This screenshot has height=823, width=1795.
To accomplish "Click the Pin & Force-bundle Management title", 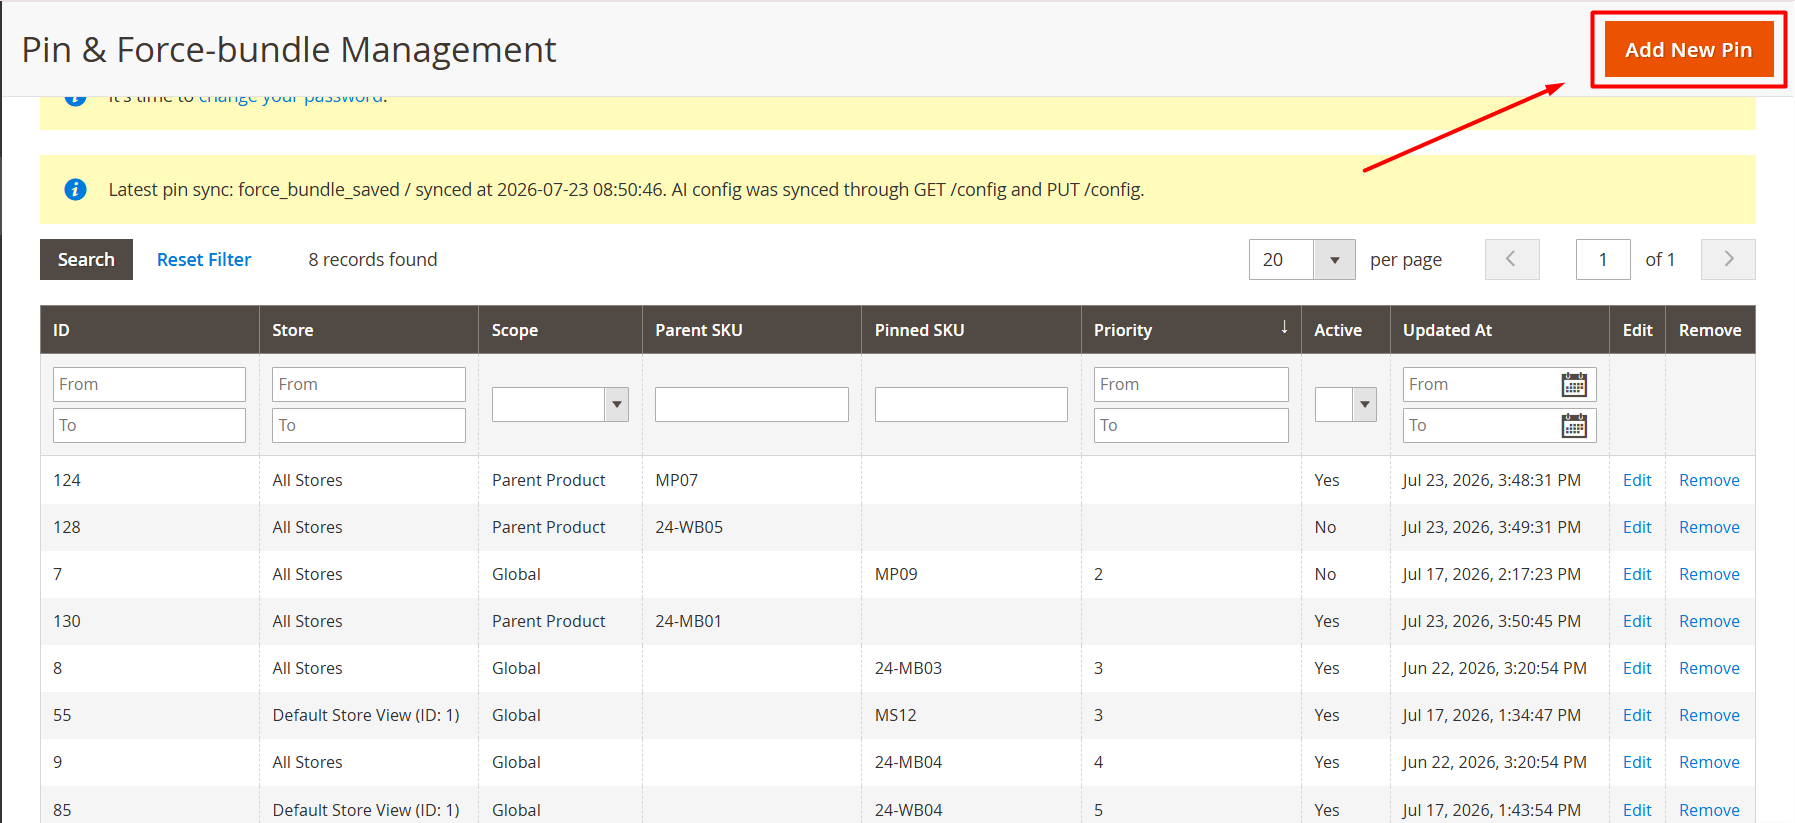I will [289, 50].
